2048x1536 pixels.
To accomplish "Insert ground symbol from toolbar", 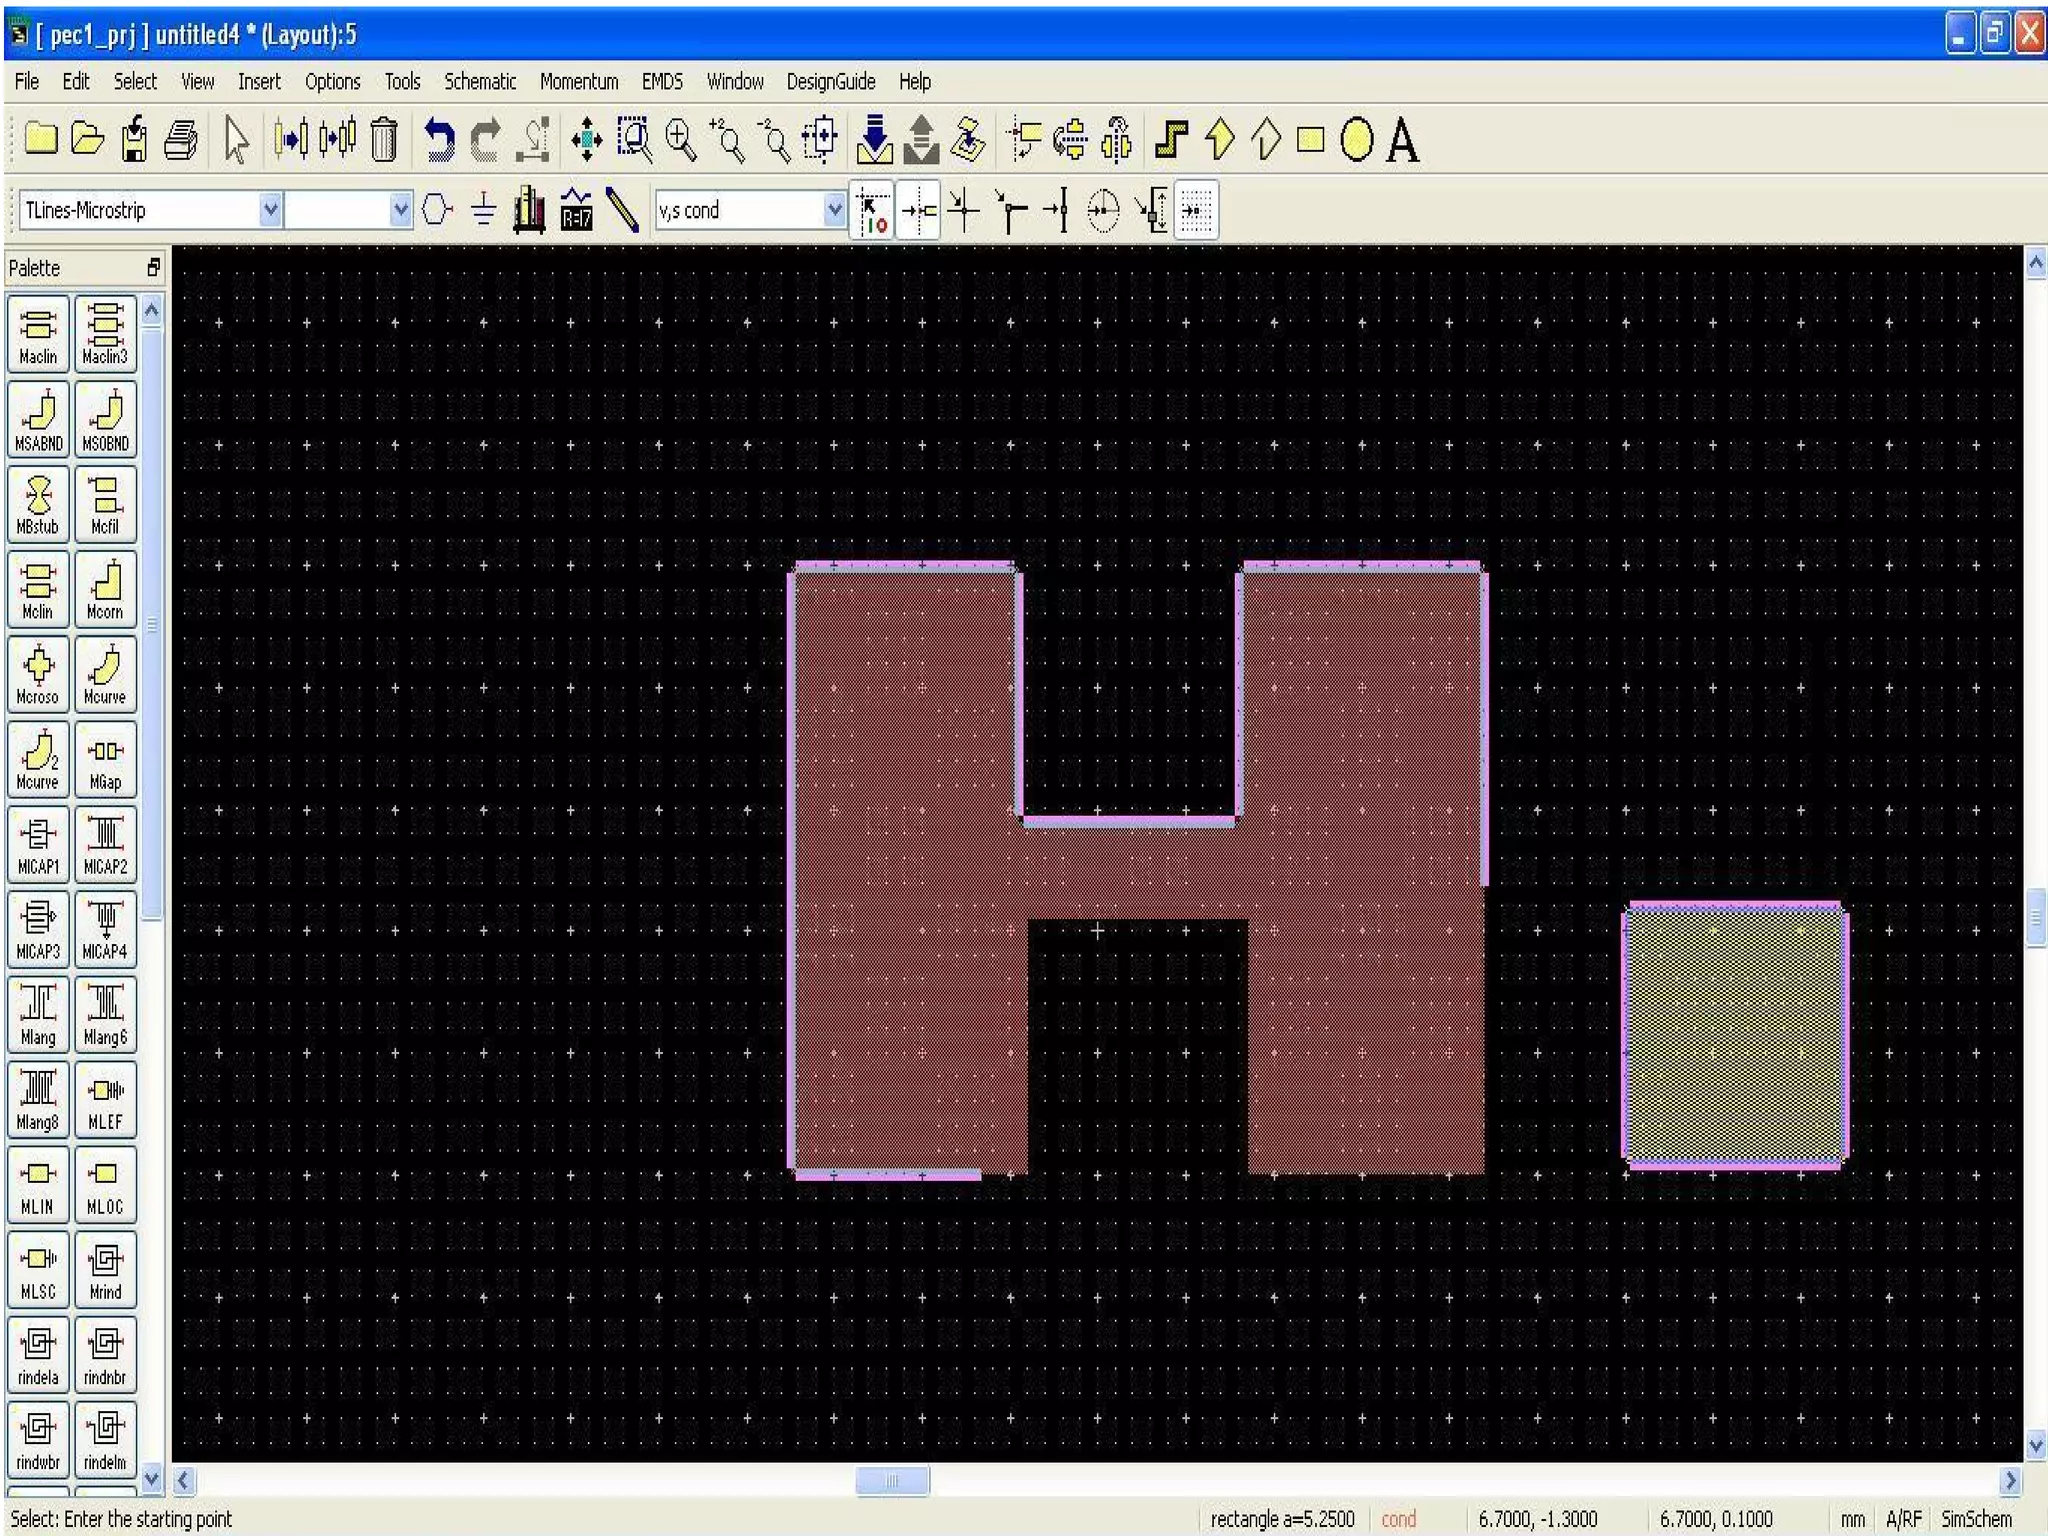I will tap(483, 210).
